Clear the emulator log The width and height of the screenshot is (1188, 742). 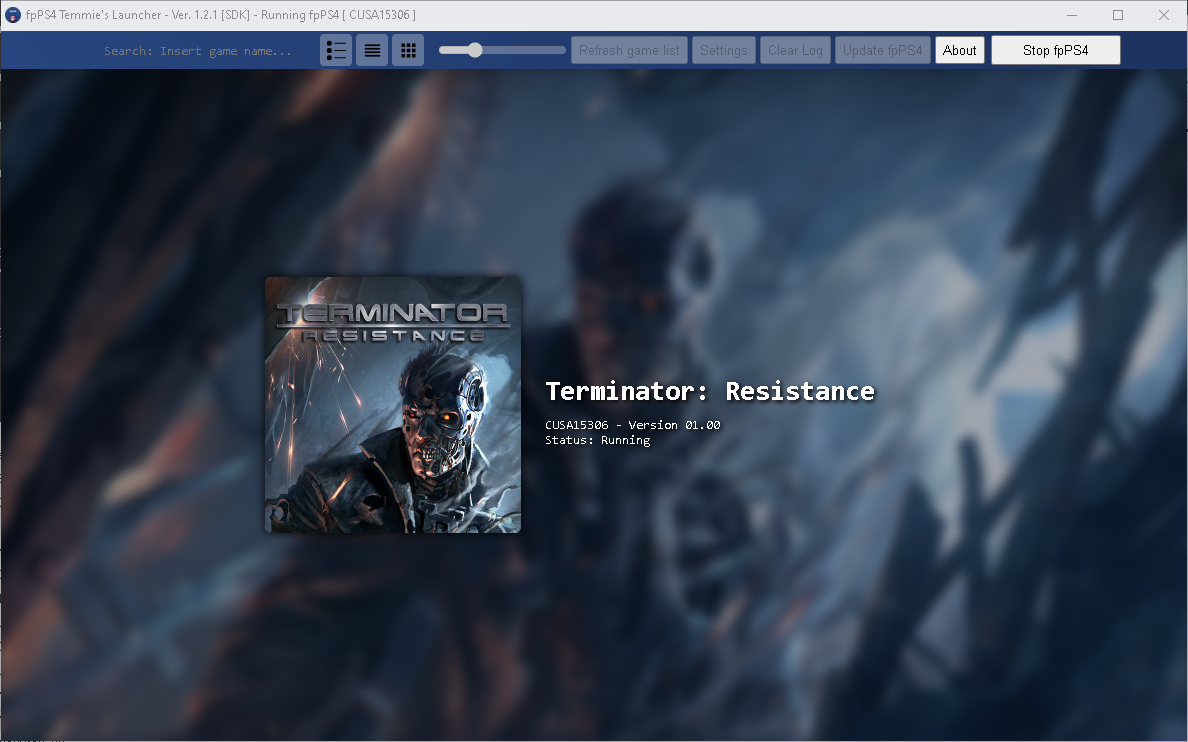[795, 49]
